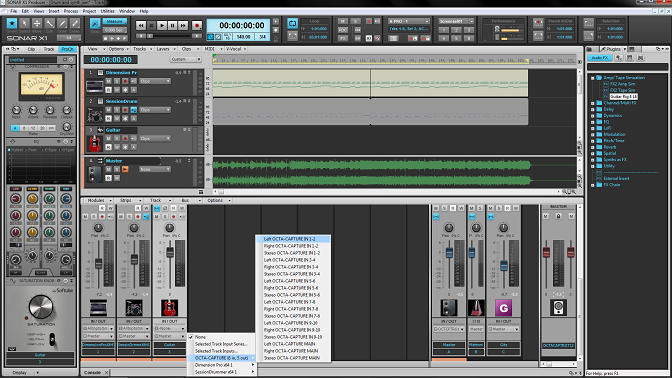Viewport: 672px width, 378px height.
Task: Activate the Edit tool
Action: tap(50, 24)
